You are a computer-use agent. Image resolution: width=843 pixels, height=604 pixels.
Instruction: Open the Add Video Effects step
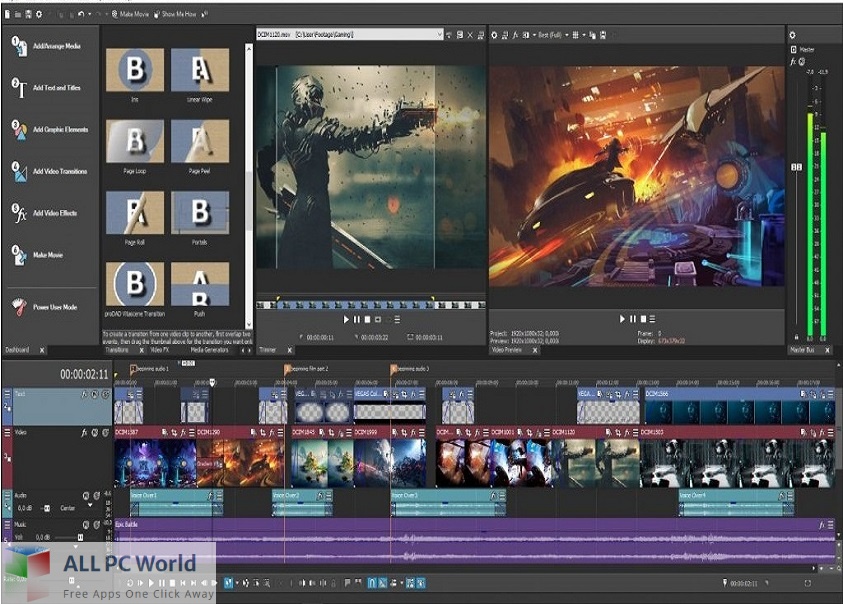coord(45,214)
